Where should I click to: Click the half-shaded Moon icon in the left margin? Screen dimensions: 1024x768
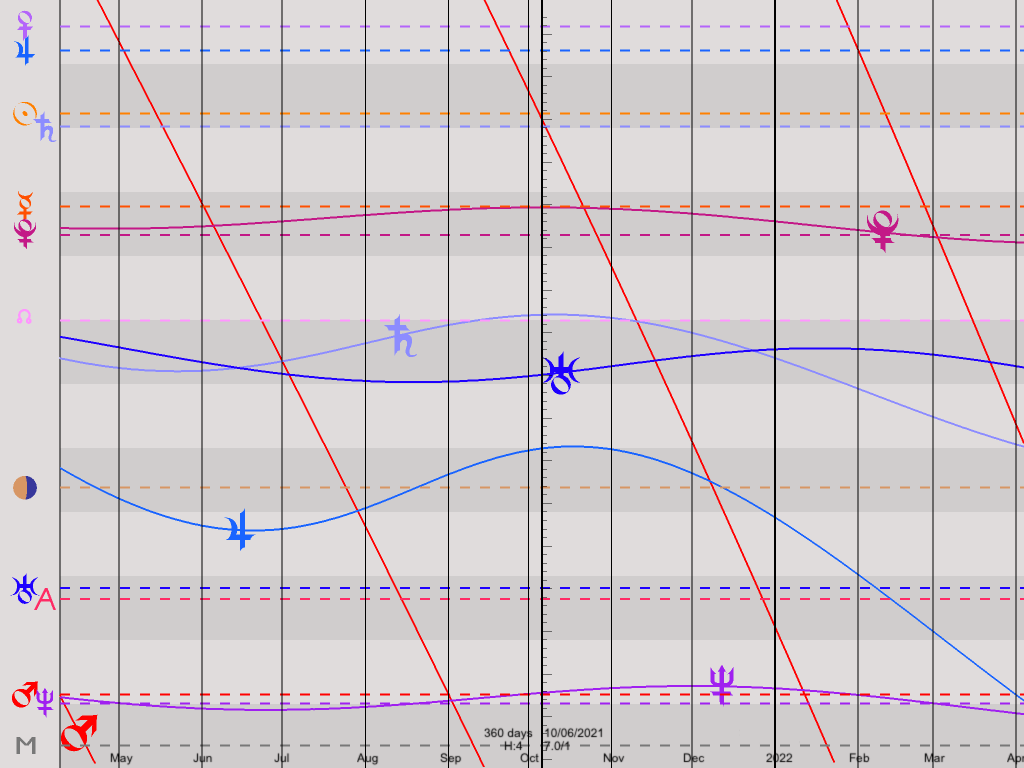pos(25,488)
